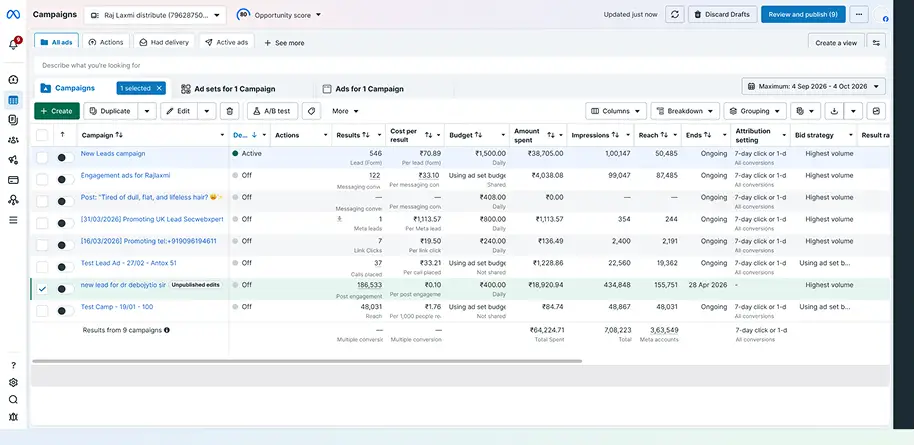Open the charts panel icon at toolbar end
This screenshot has width=915, height=446.
pyautogui.click(x=876, y=111)
